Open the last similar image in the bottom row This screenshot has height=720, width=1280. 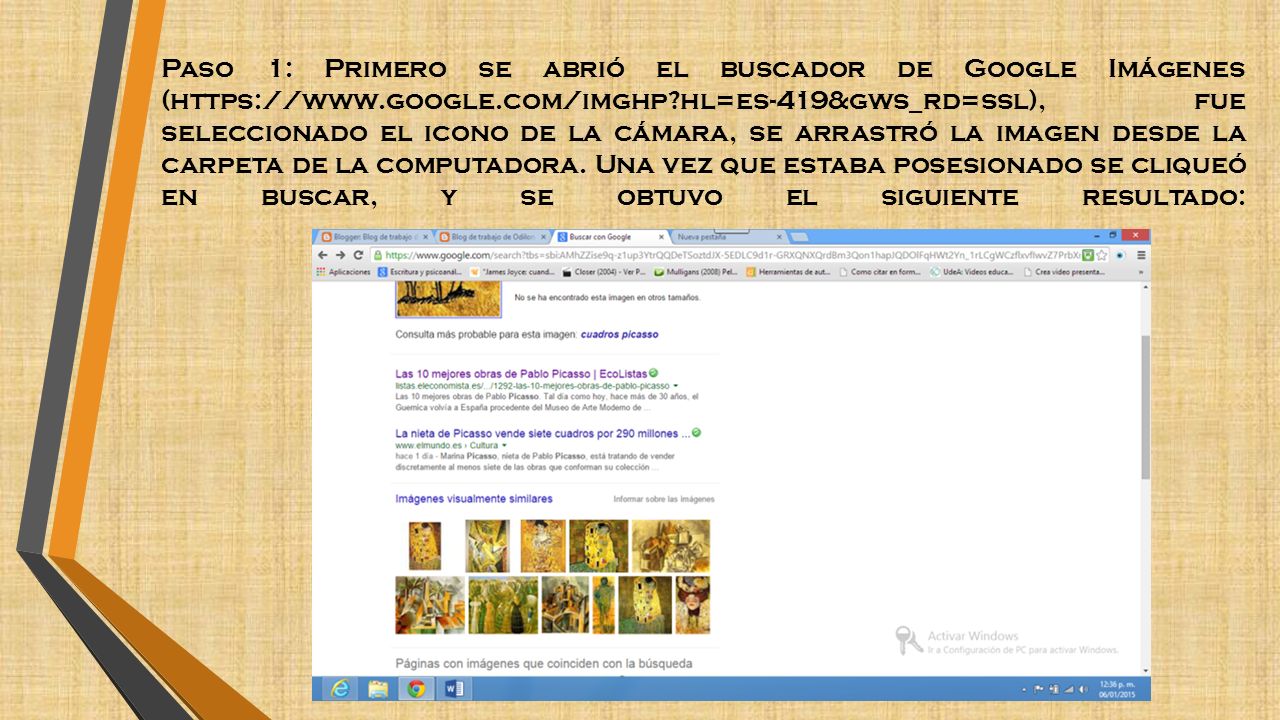tap(693, 605)
